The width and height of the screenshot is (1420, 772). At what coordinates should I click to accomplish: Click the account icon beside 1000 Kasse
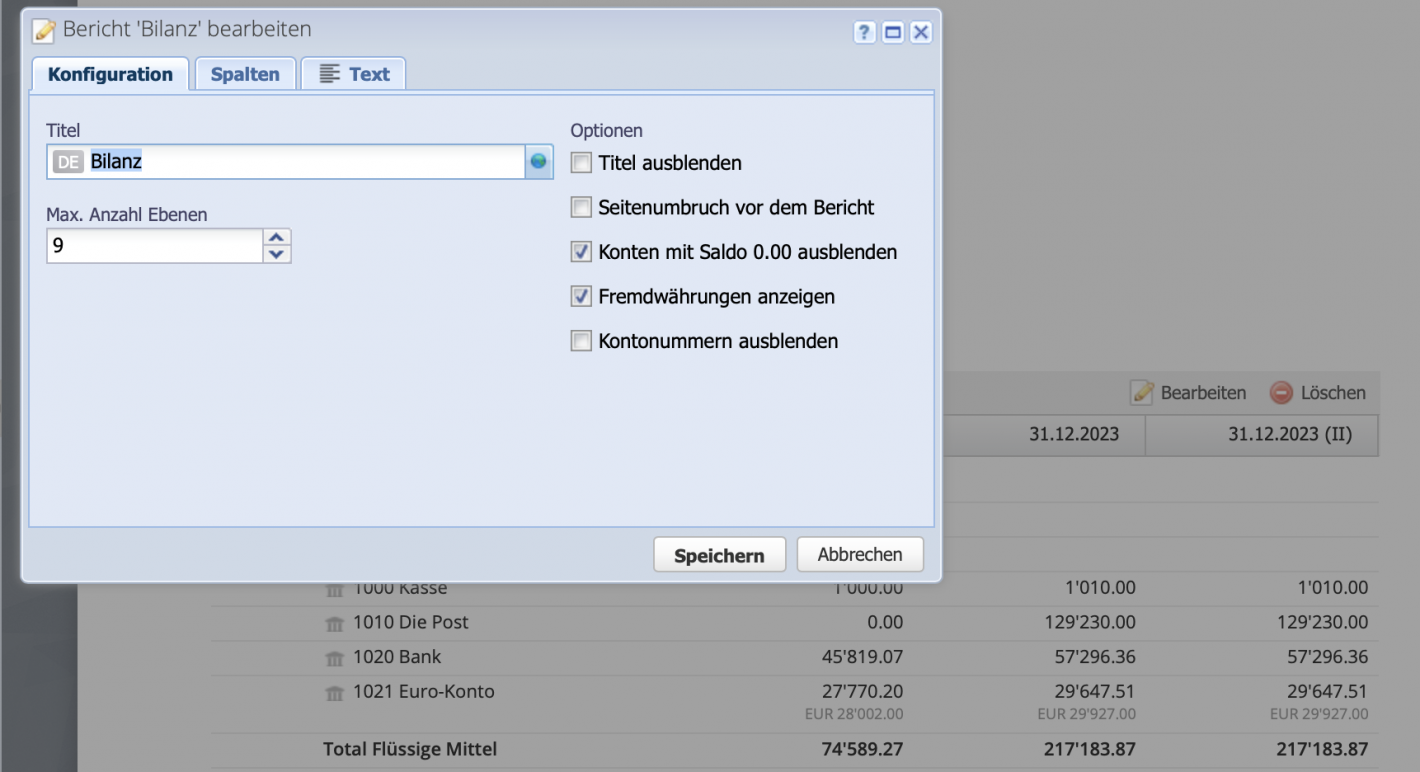pos(334,588)
